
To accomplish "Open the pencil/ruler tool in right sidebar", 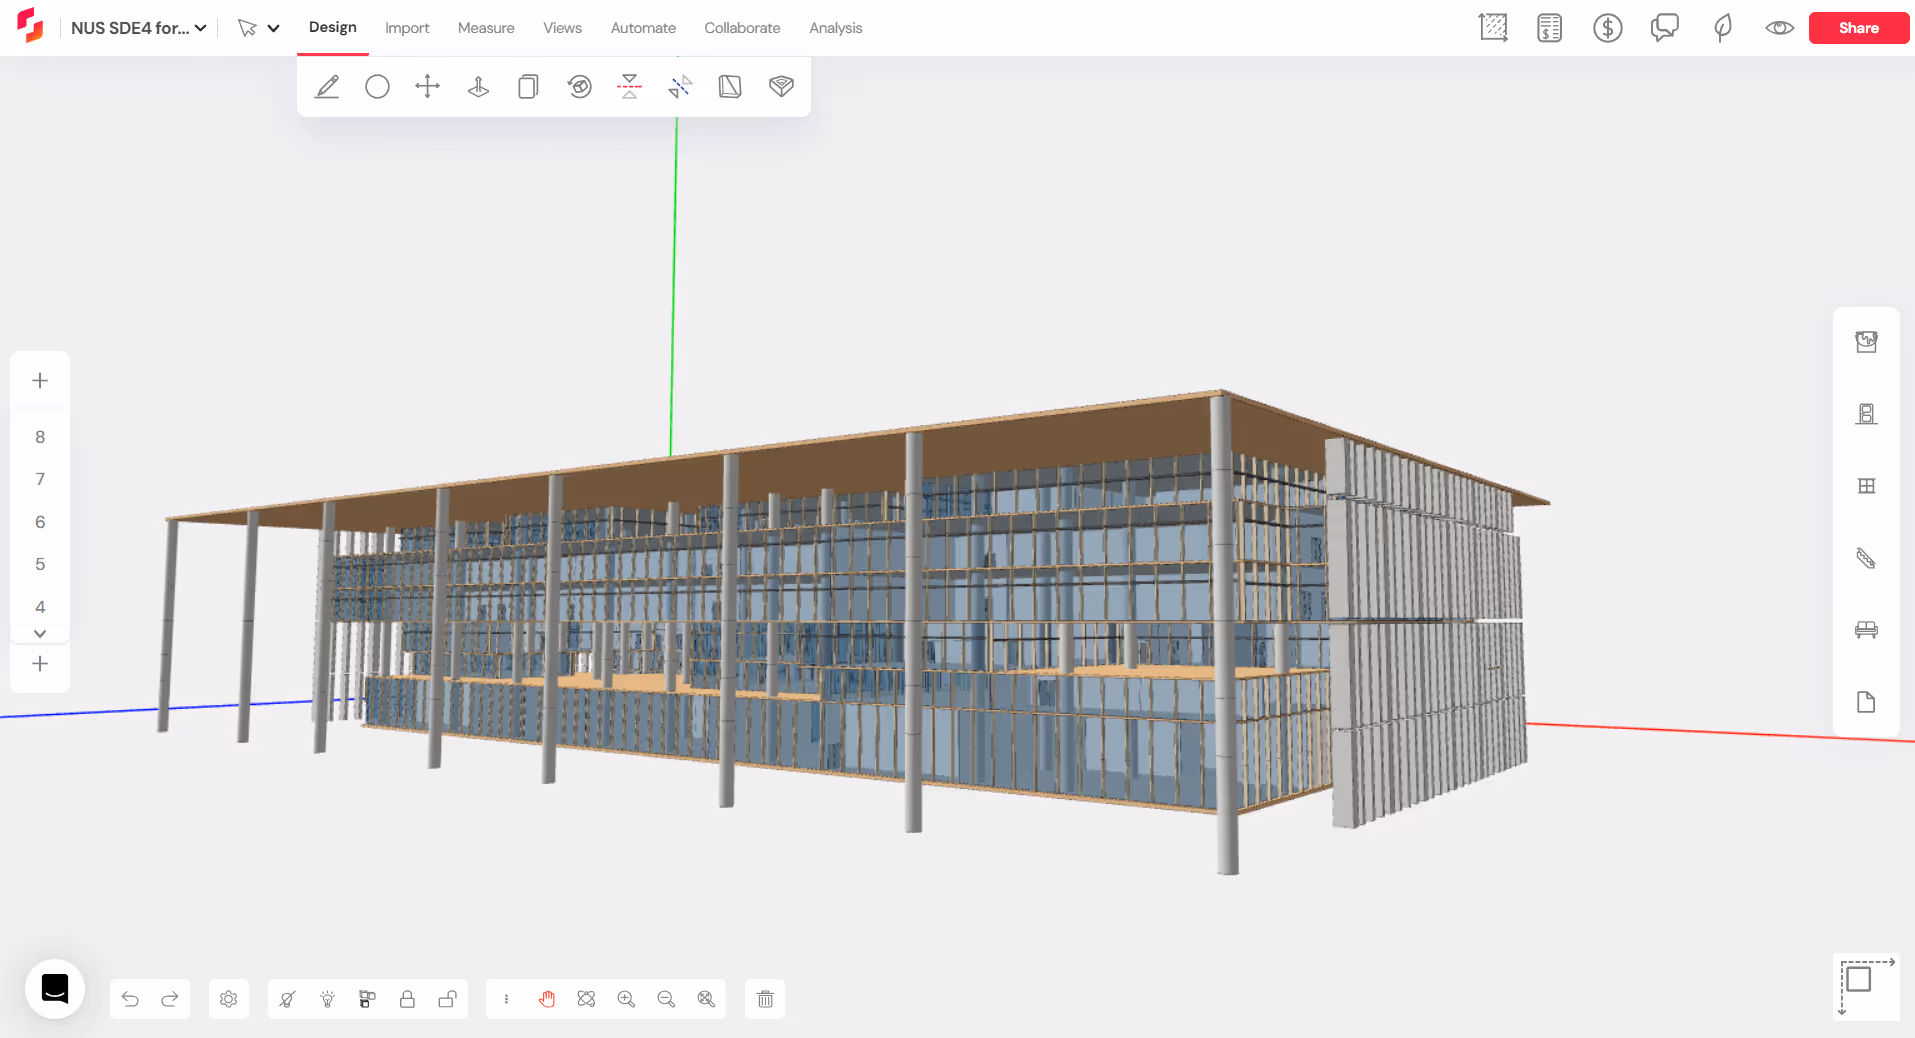I will coord(1866,558).
